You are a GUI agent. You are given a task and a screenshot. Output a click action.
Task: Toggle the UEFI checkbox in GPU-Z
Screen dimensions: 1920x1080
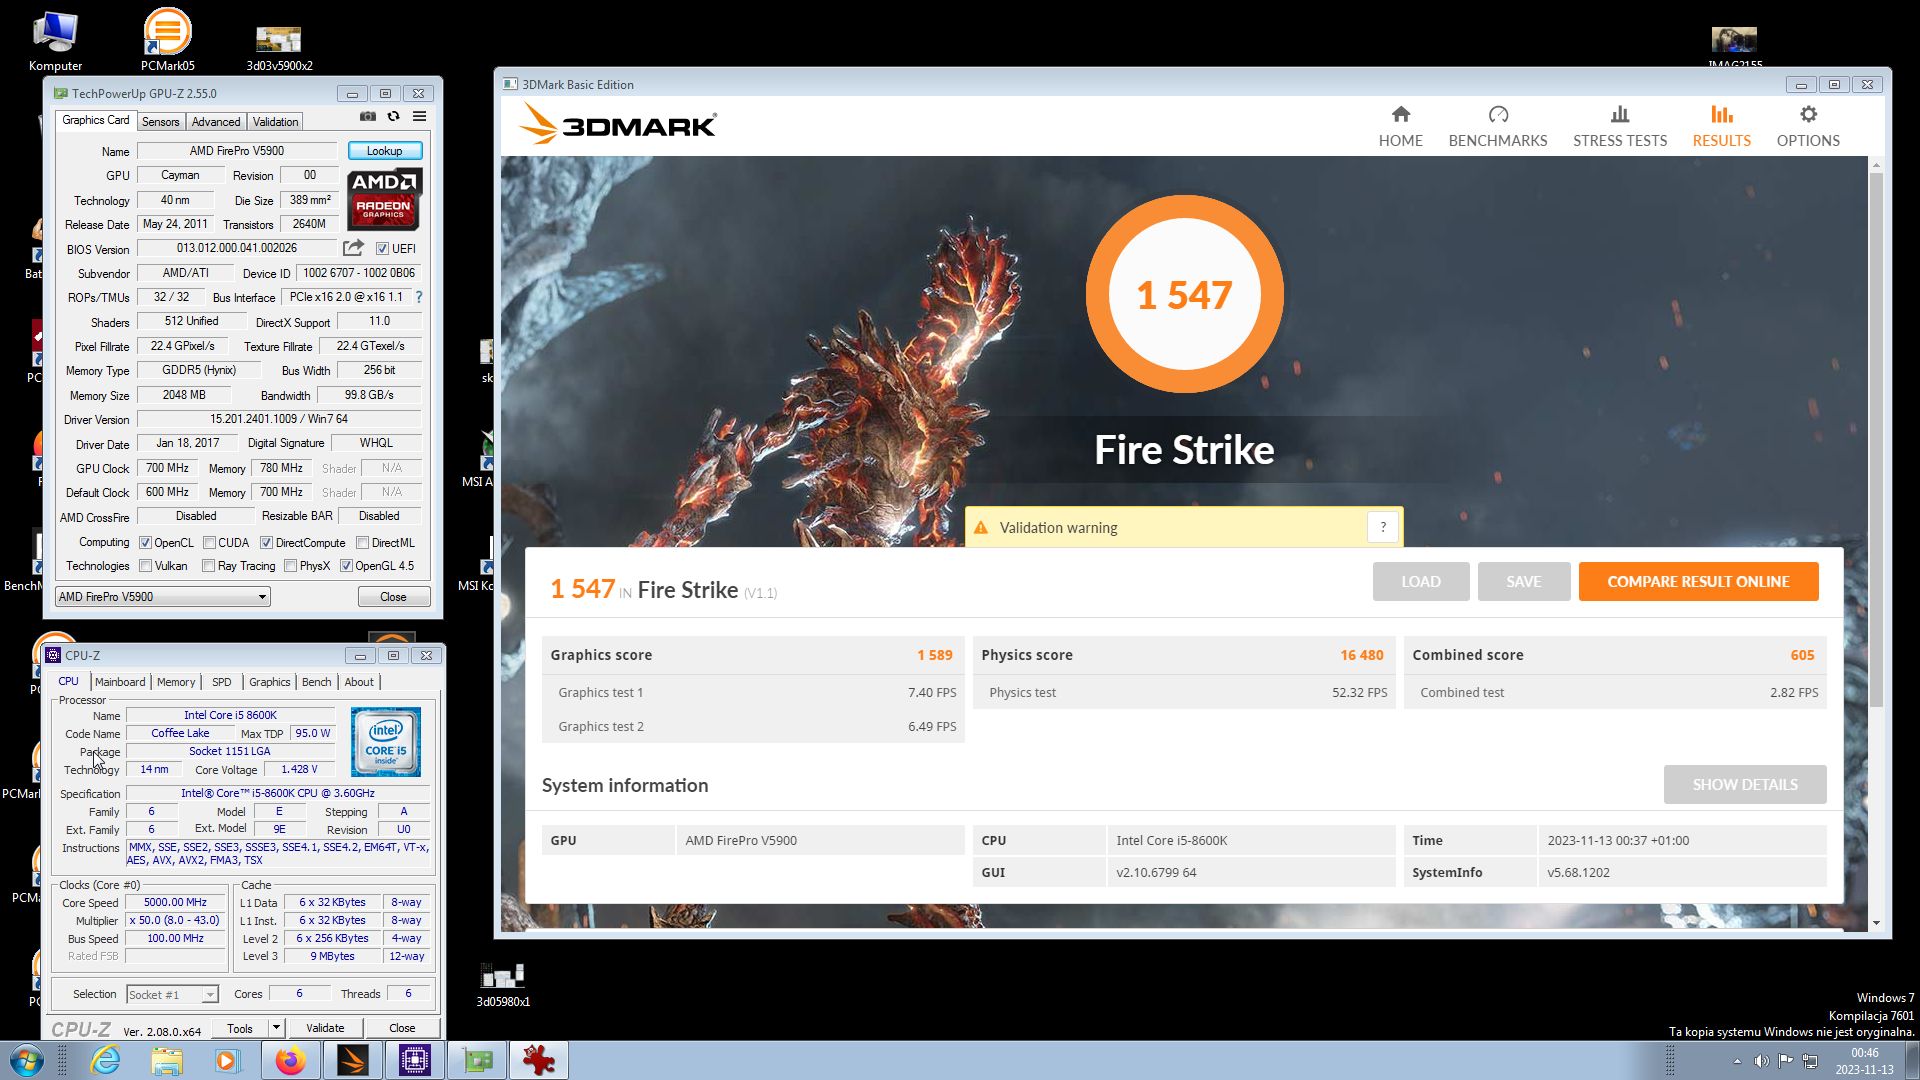[x=382, y=249]
